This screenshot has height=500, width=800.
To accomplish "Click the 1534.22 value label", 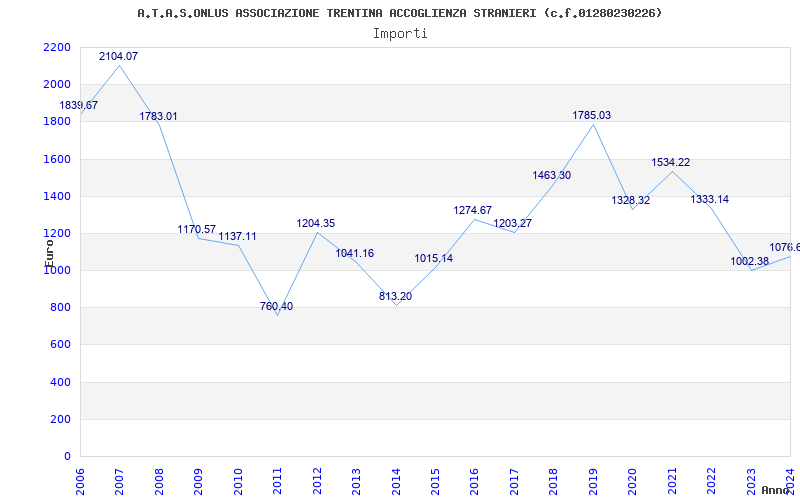I will coord(671,162).
